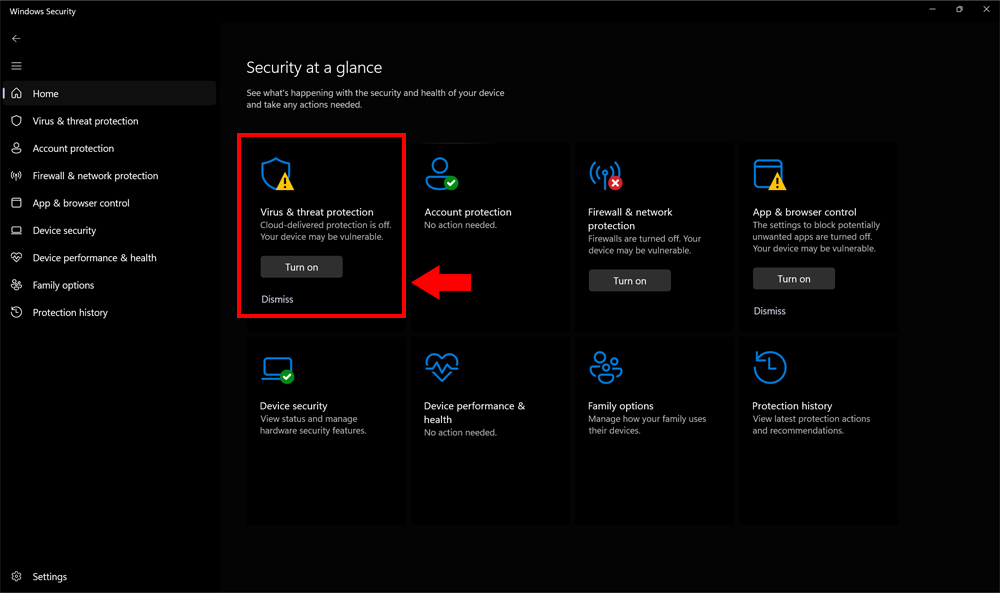1000x593 pixels.
Task: Open the Protection history clock icon tile
Action: (769, 368)
